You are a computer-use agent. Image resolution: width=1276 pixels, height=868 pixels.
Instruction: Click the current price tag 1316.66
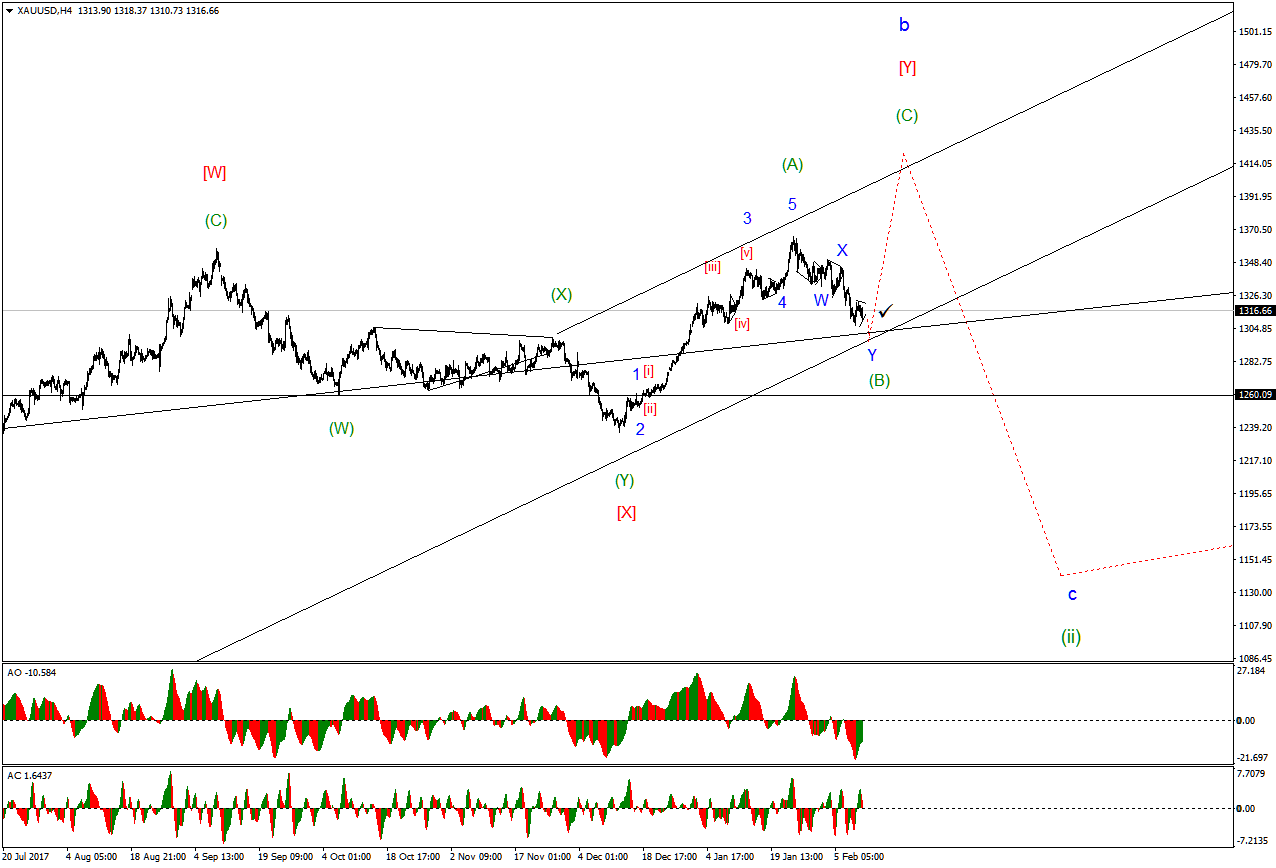[x=1254, y=311]
